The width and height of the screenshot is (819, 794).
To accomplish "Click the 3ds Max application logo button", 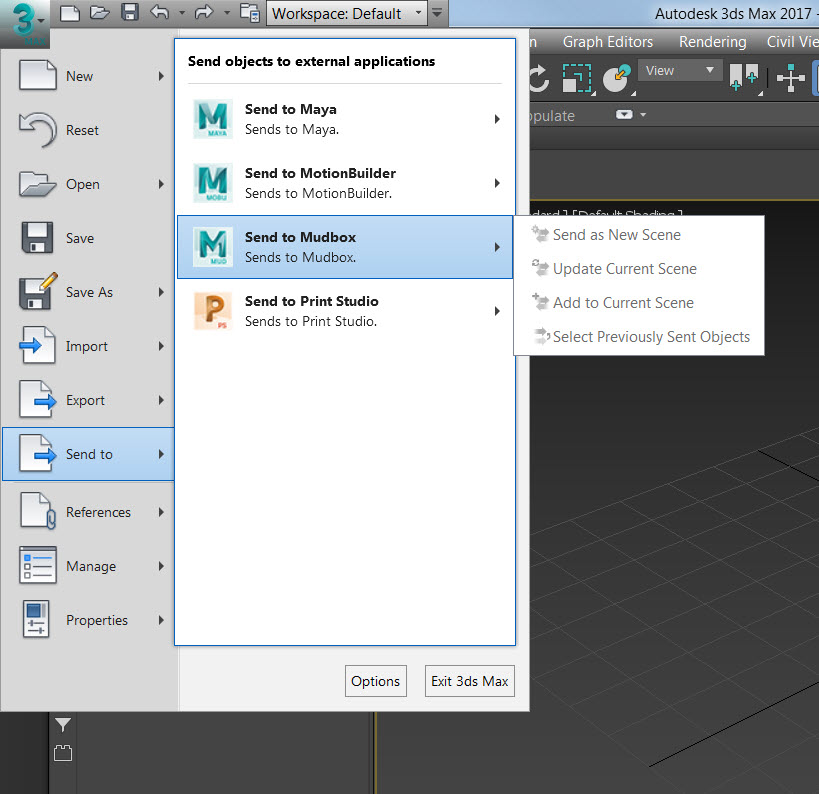I will pyautogui.click(x=25, y=24).
